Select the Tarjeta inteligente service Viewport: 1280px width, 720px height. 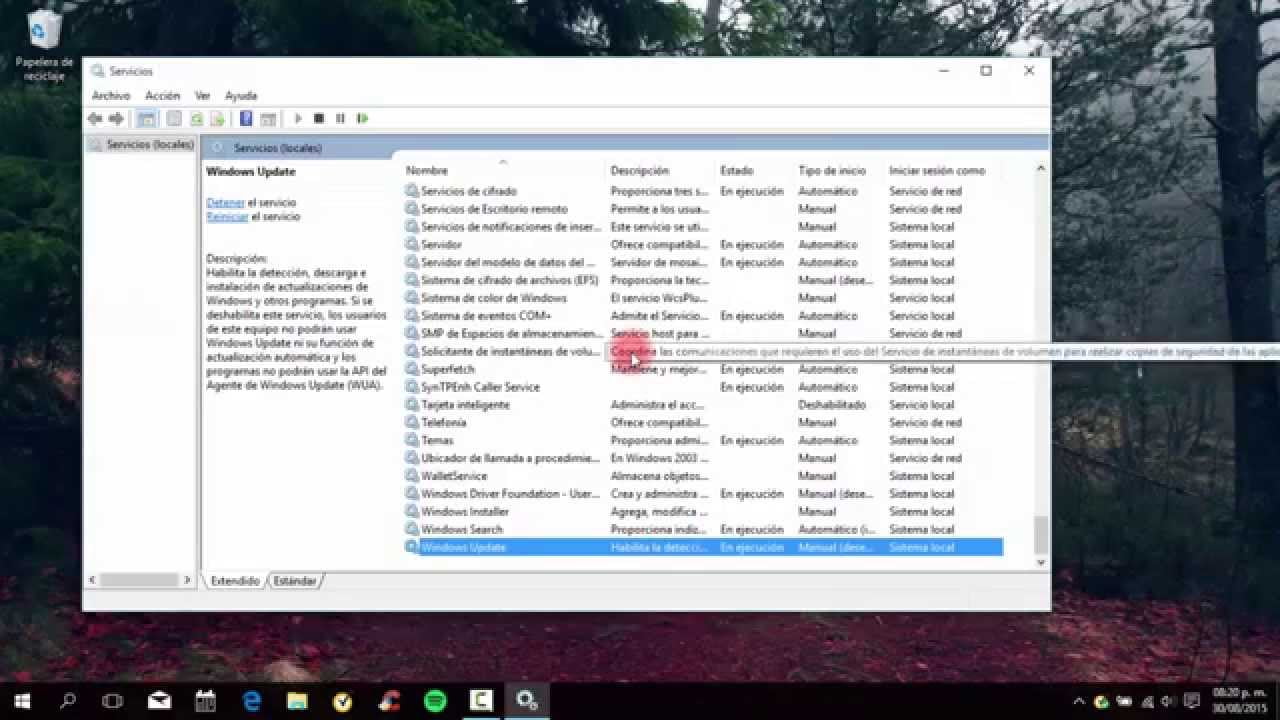point(703,405)
